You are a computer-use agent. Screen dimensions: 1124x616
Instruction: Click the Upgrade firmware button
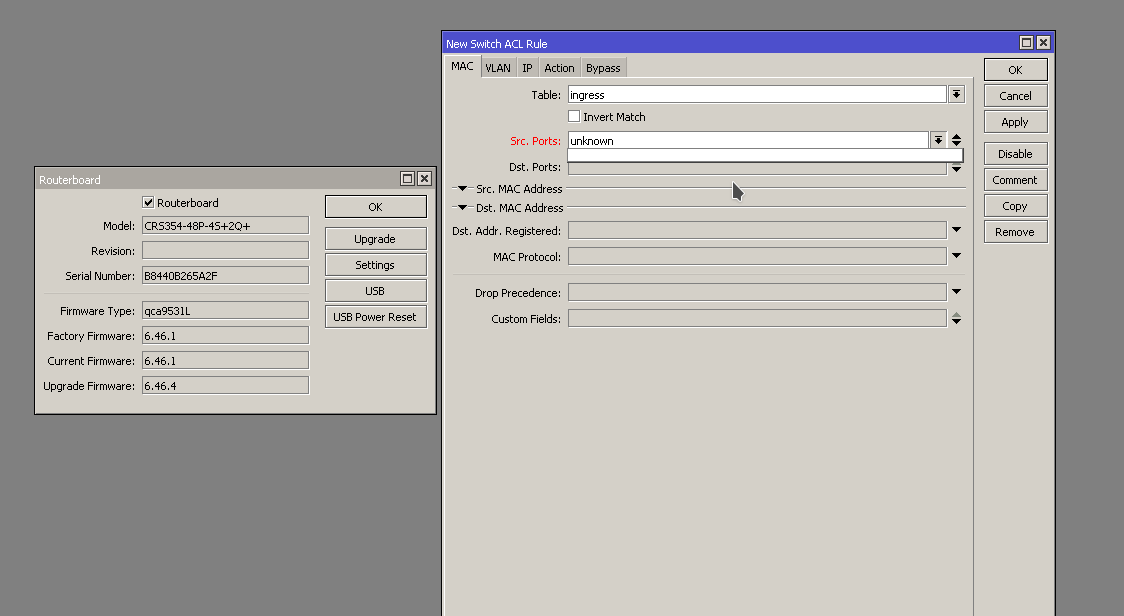point(376,239)
